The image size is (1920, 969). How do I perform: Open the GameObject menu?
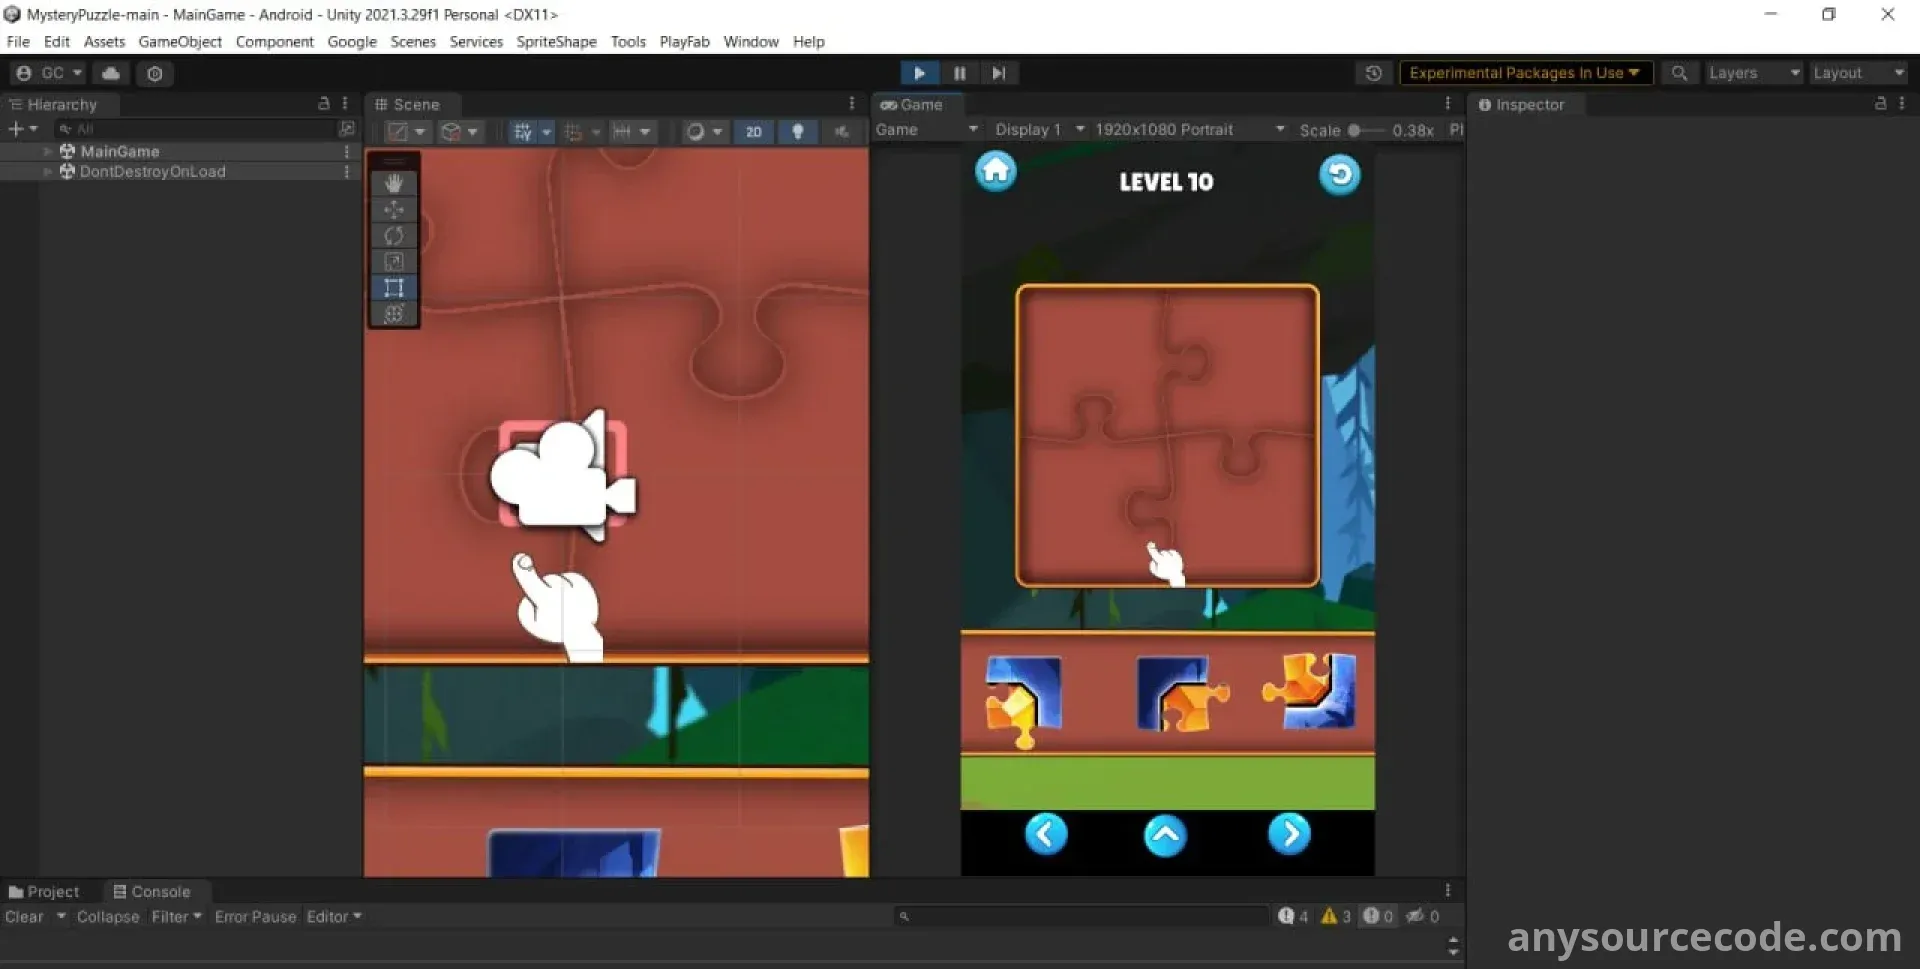180,42
